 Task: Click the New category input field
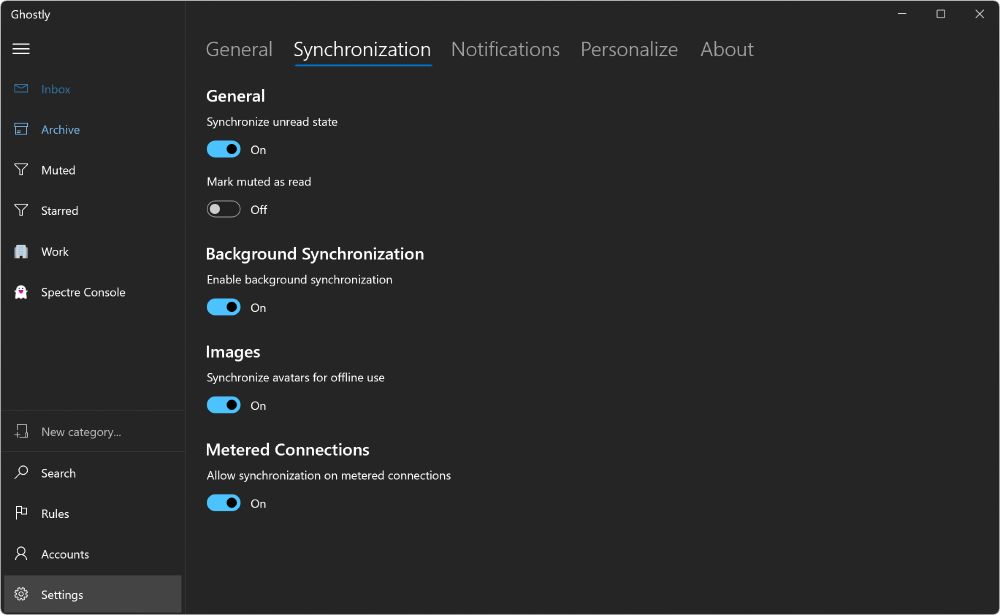click(80, 431)
